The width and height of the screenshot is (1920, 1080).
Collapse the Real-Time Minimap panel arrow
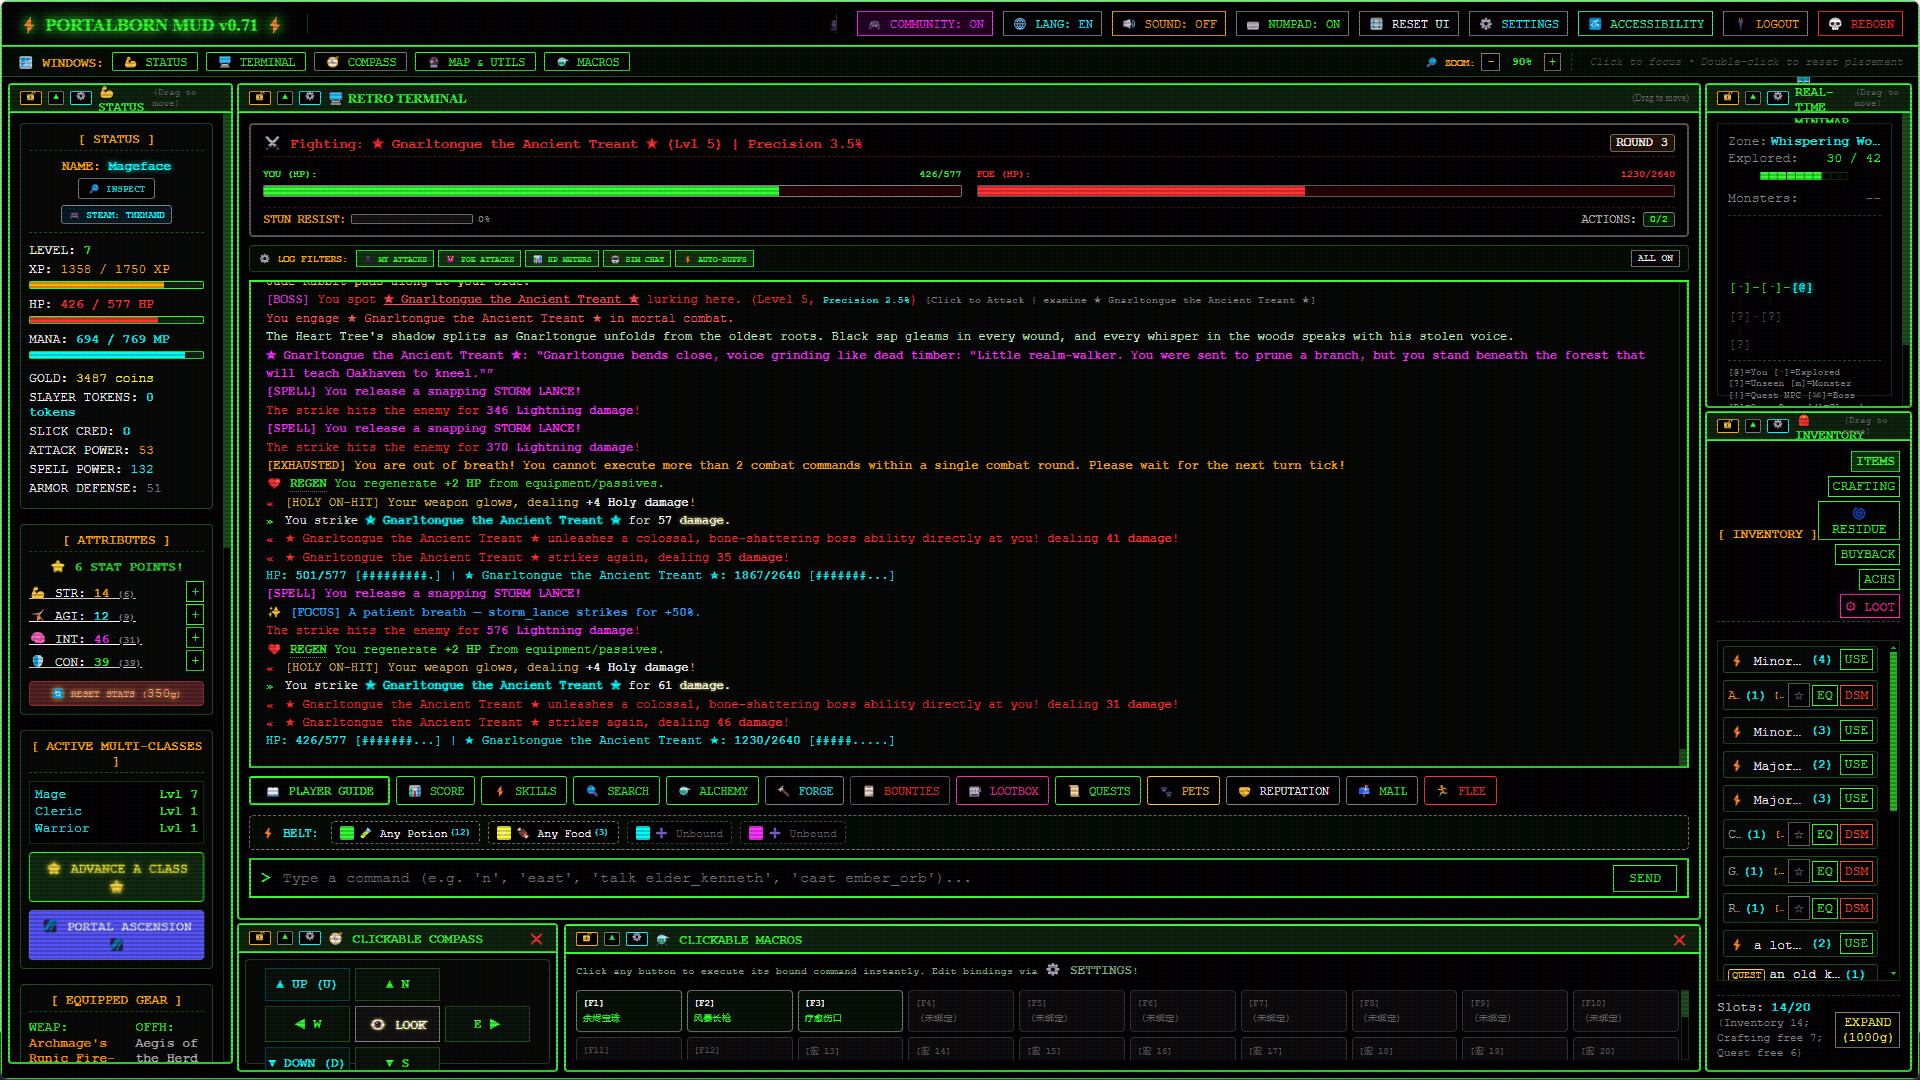1753,98
